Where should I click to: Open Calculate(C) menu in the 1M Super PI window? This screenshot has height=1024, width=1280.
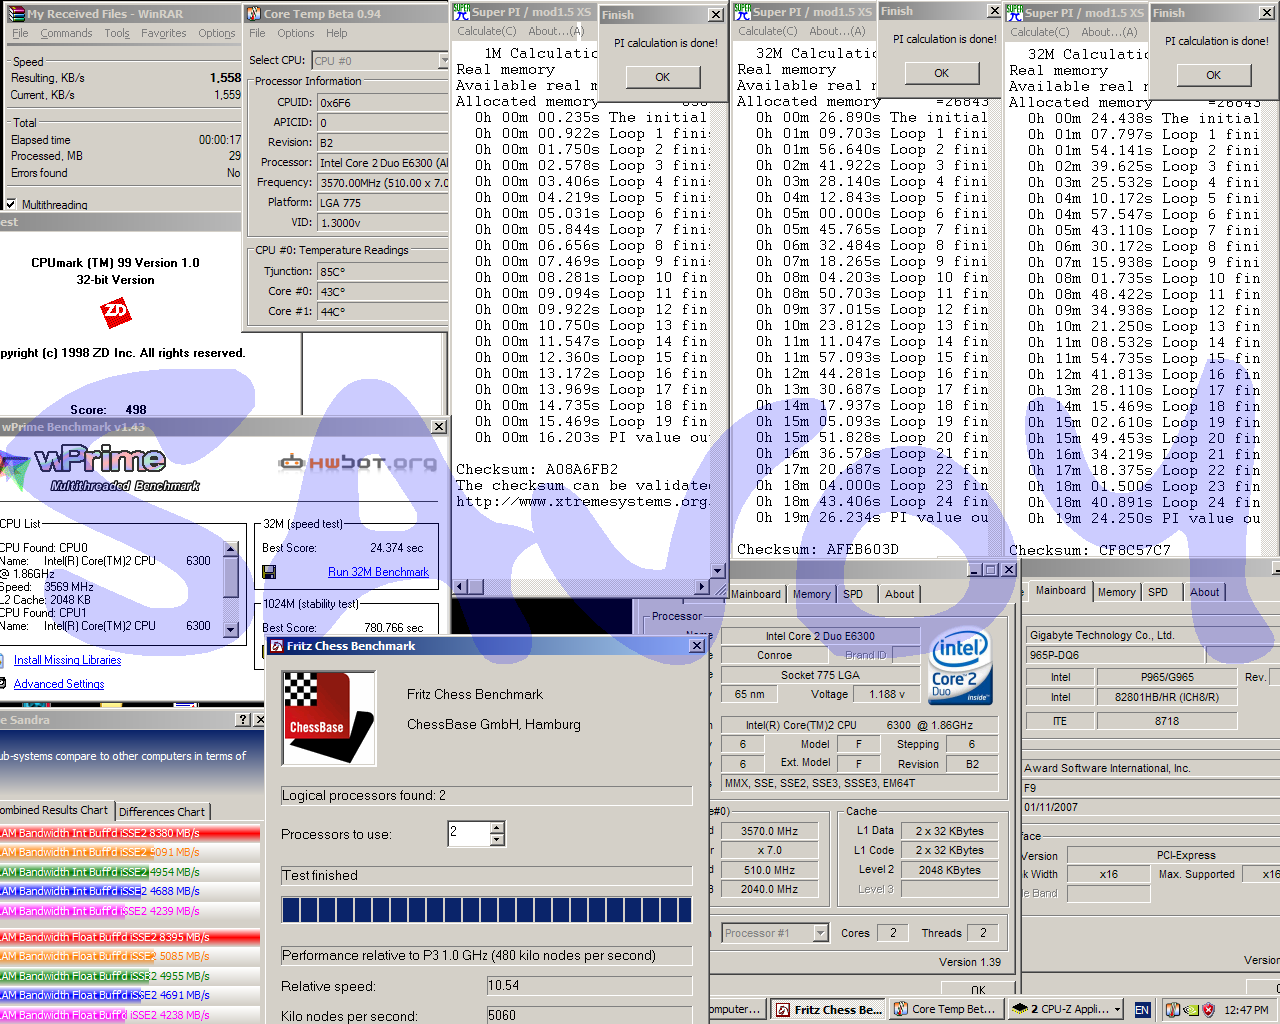click(x=487, y=31)
